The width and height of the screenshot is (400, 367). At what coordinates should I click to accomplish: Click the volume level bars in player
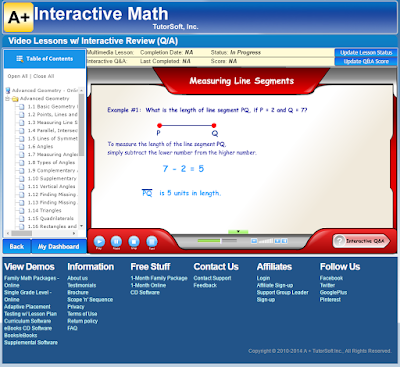pos(266,241)
